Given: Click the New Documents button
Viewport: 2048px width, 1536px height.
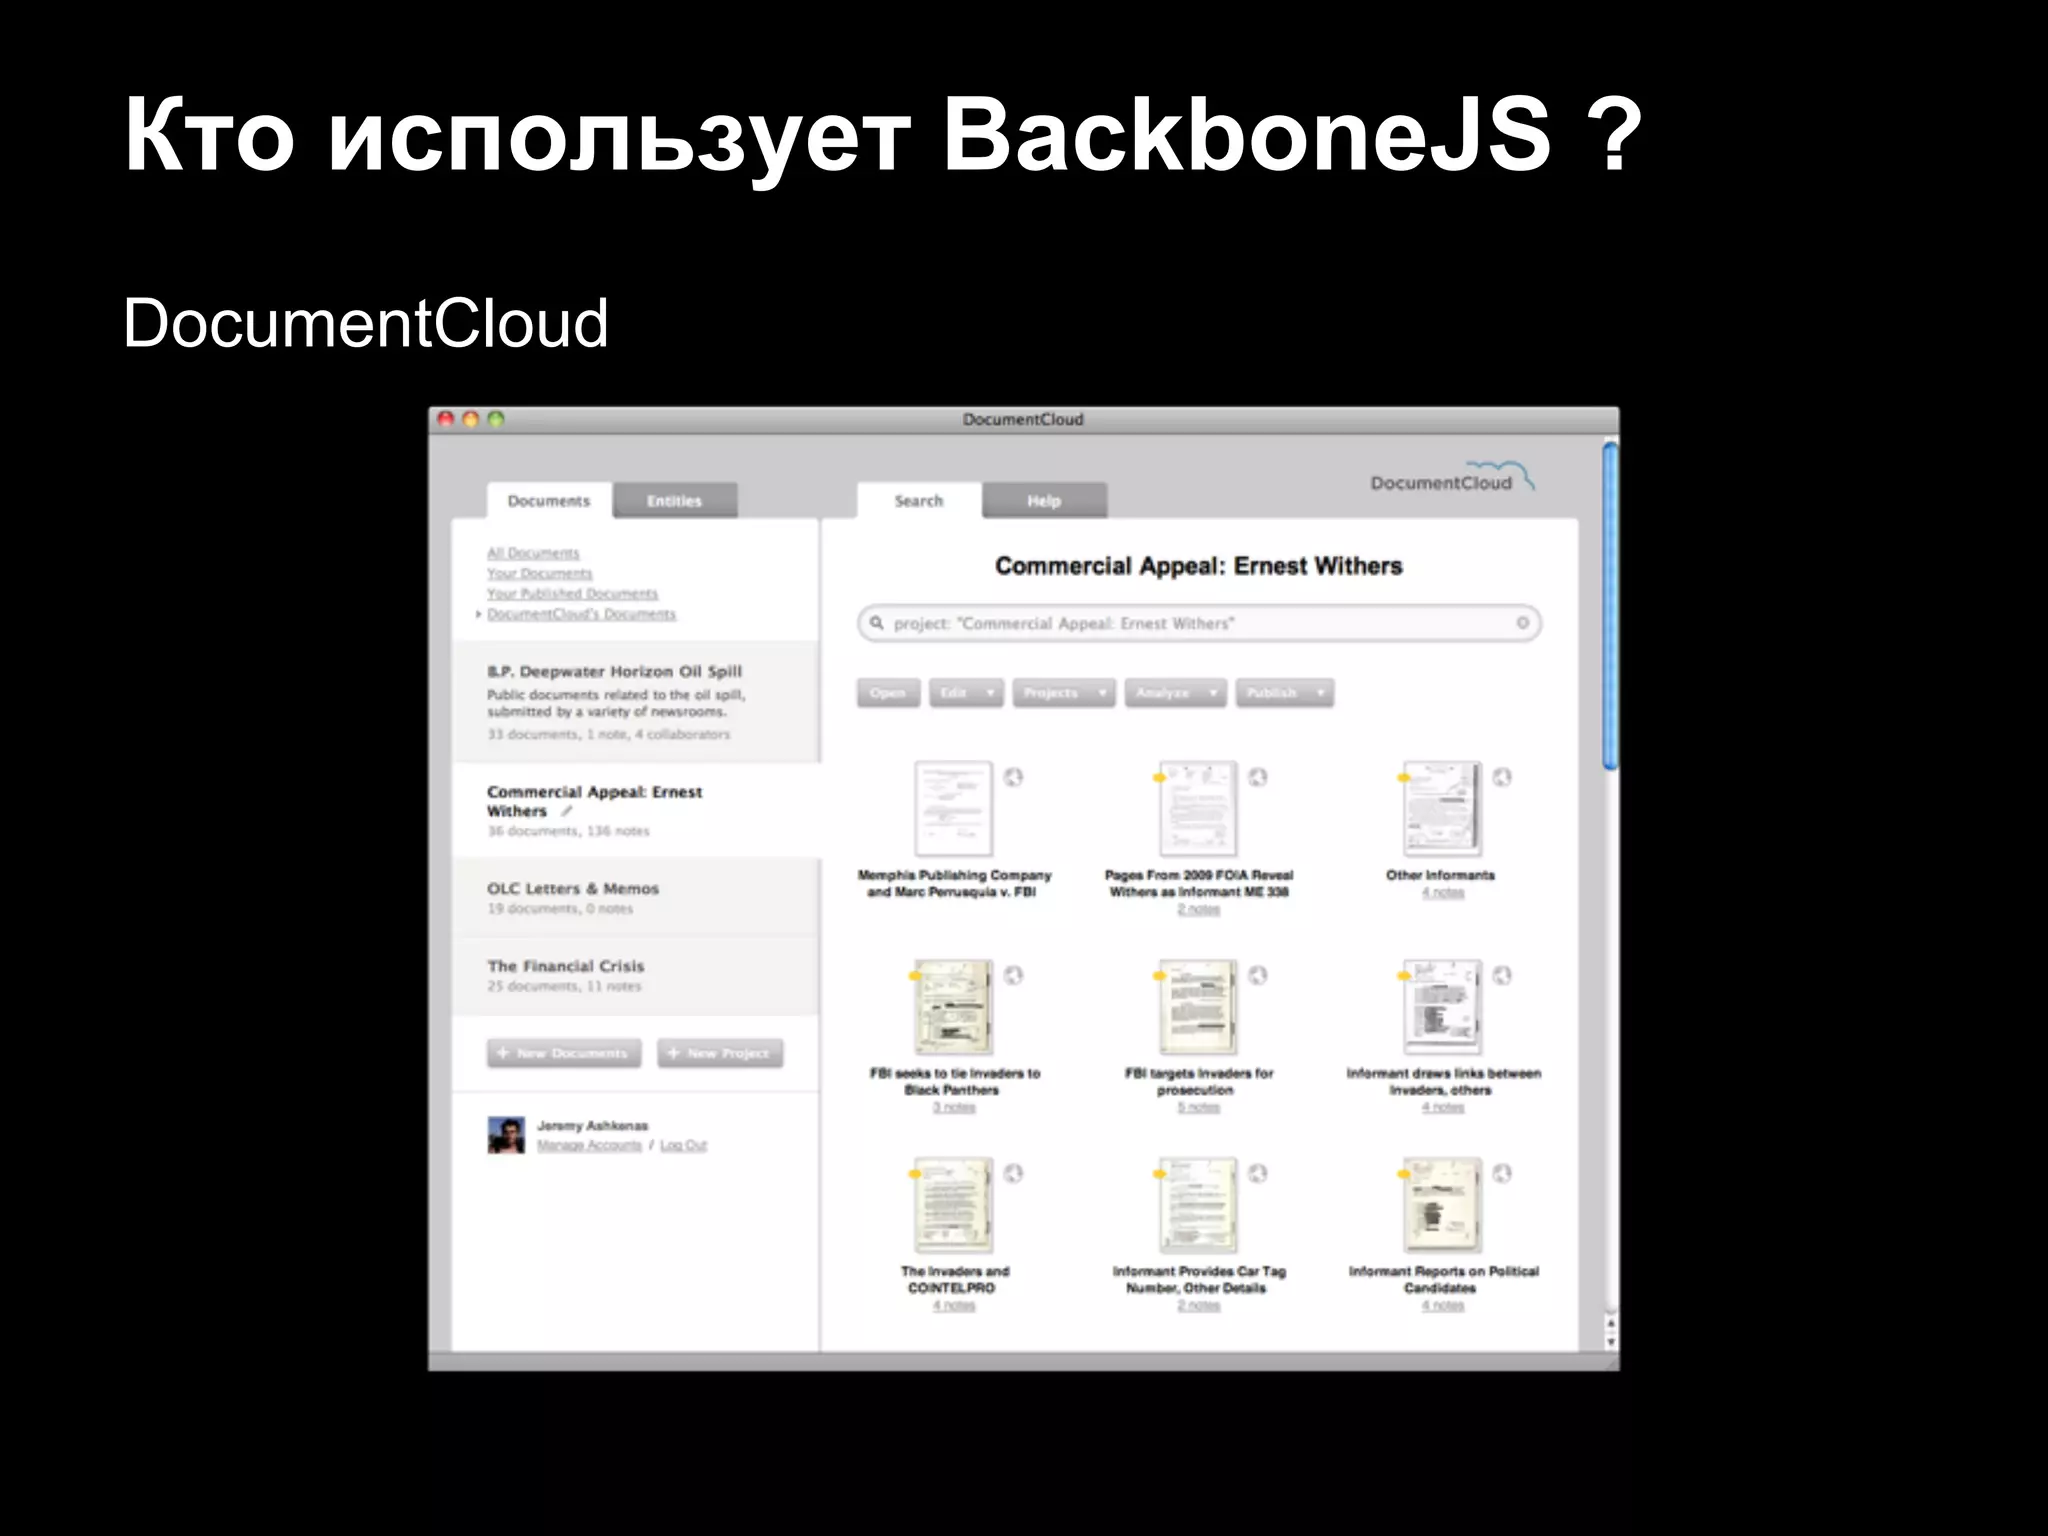Looking at the screenshot, I should [564, 1053].
